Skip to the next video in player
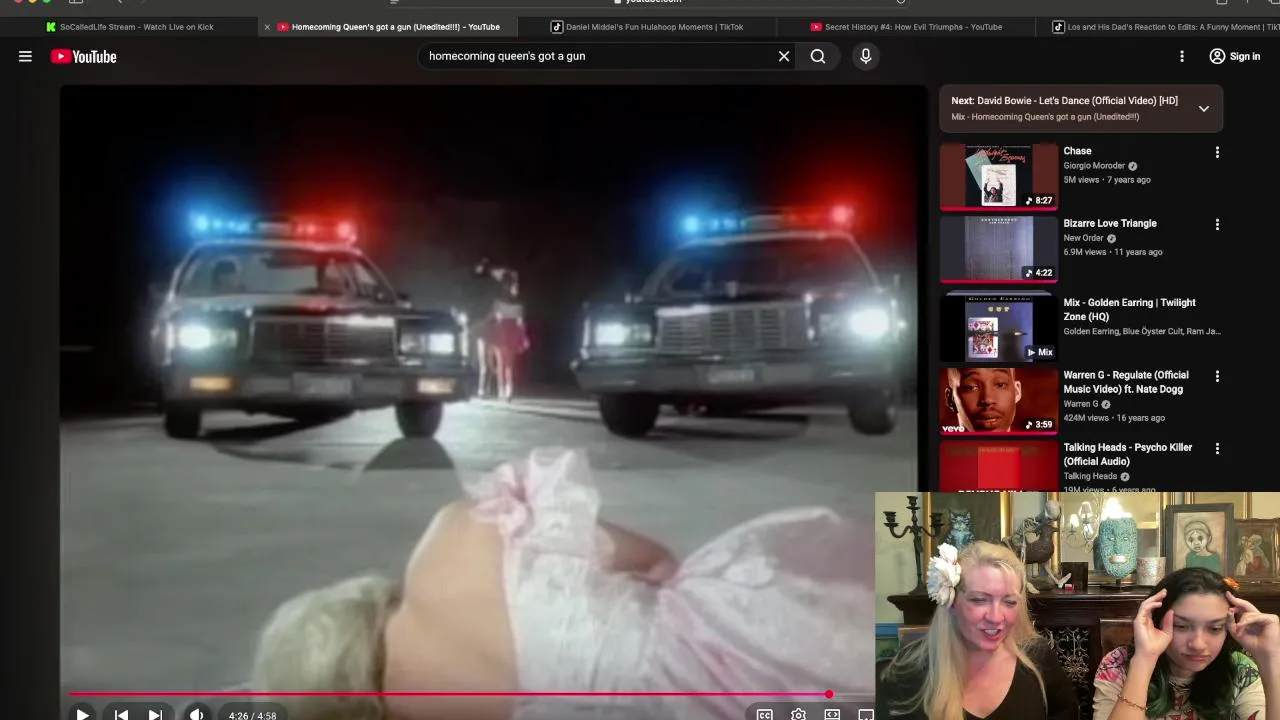 tap(155, 715)
